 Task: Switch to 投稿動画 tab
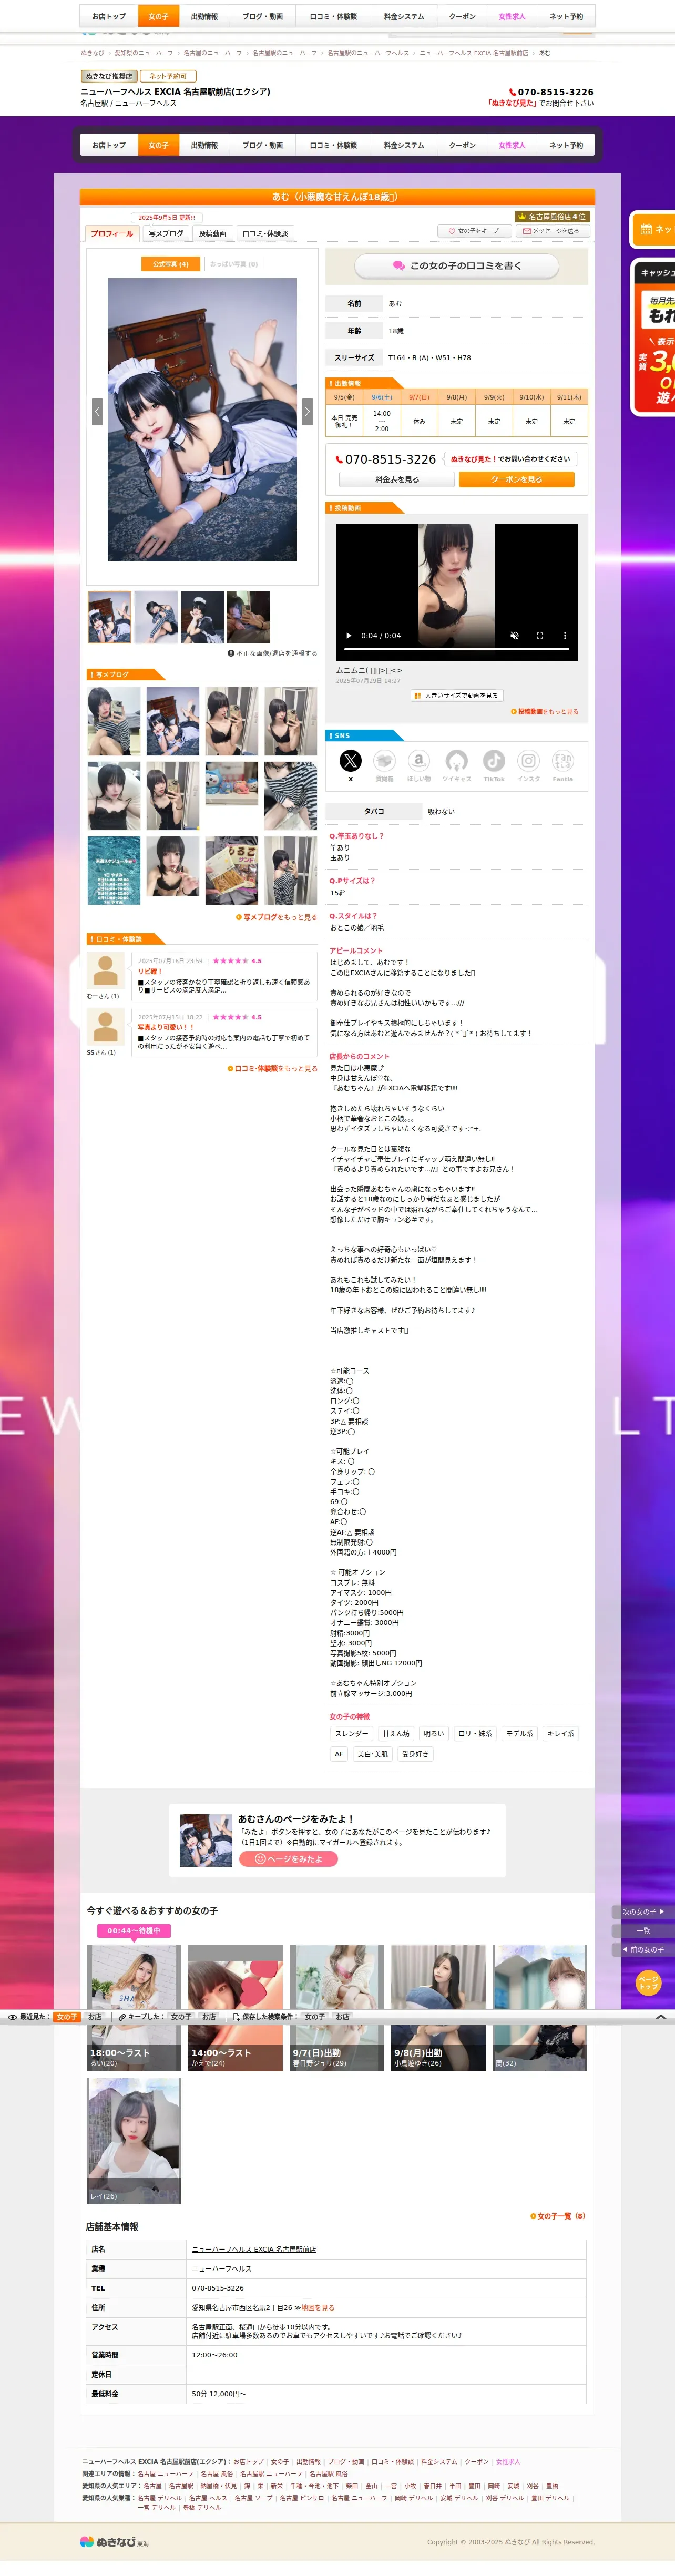pyautogui.click(x=212, y=233)
